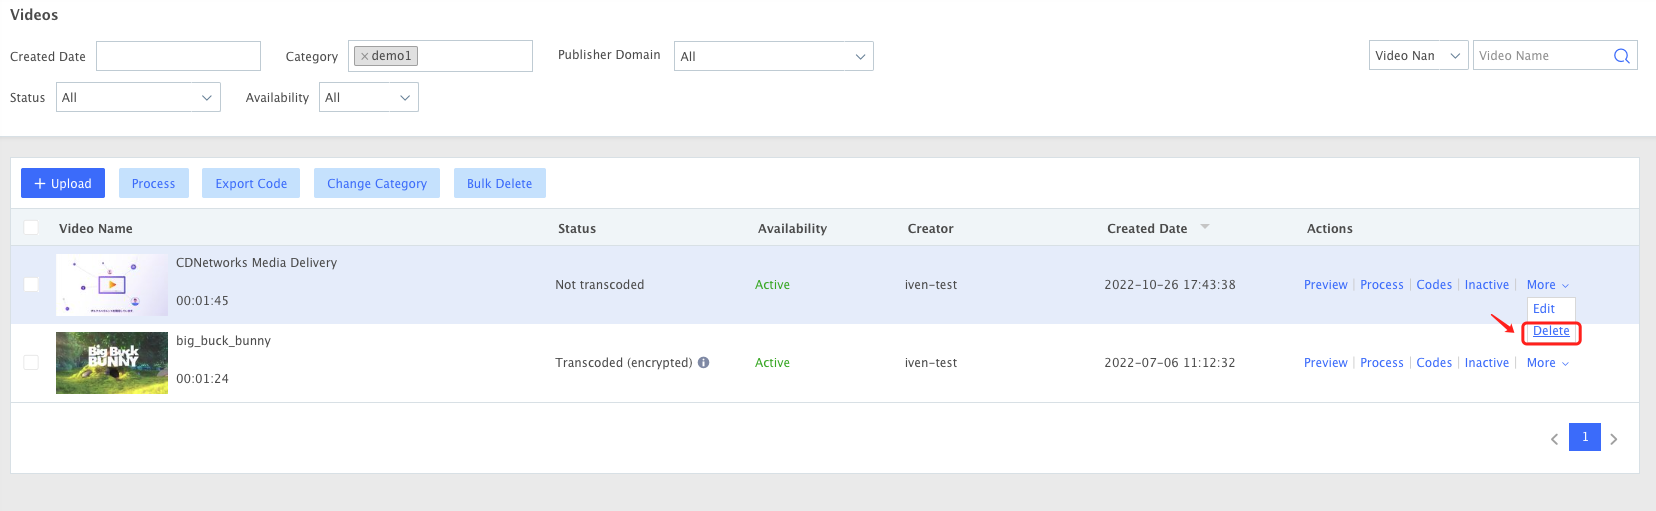Image resolution: width=1656 pixels, height=511 pixels.
Task: Click the "2022-10-26 17:43:38" date cell
Action: coord(1170,285)
